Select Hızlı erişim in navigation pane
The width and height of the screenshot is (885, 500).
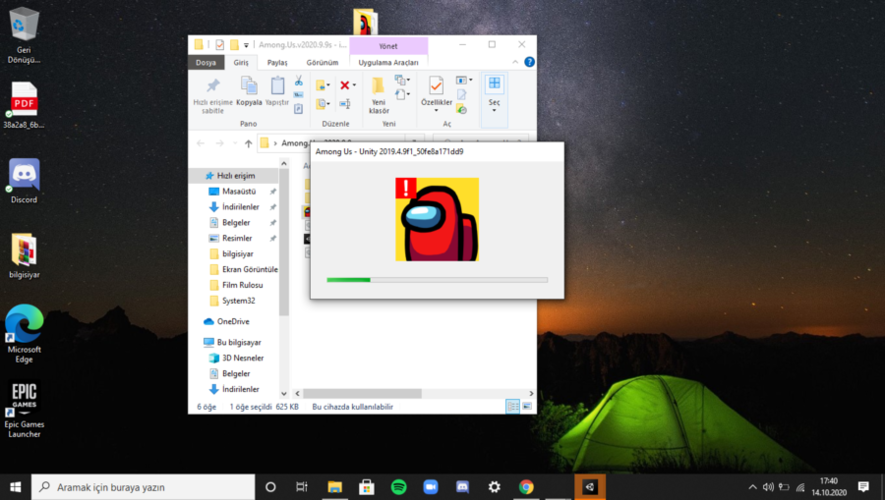pyautogui.click(x=234, y=176)
